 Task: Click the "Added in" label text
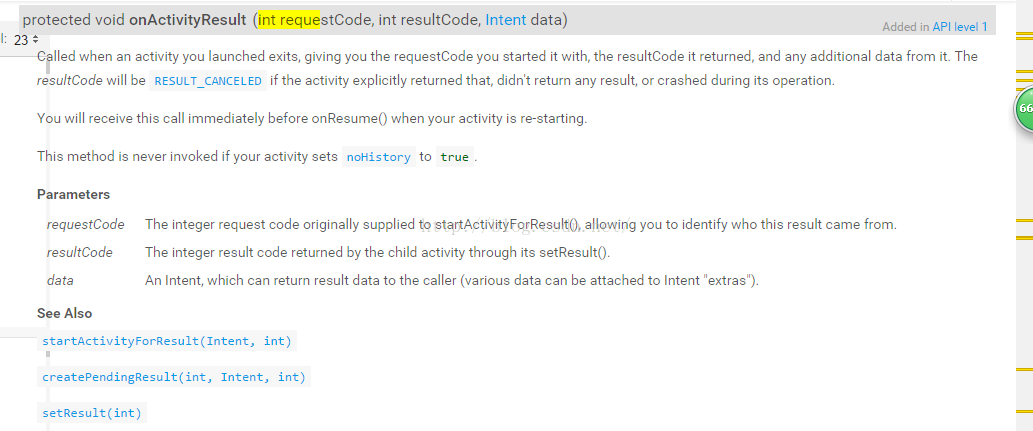coord(906,27)
